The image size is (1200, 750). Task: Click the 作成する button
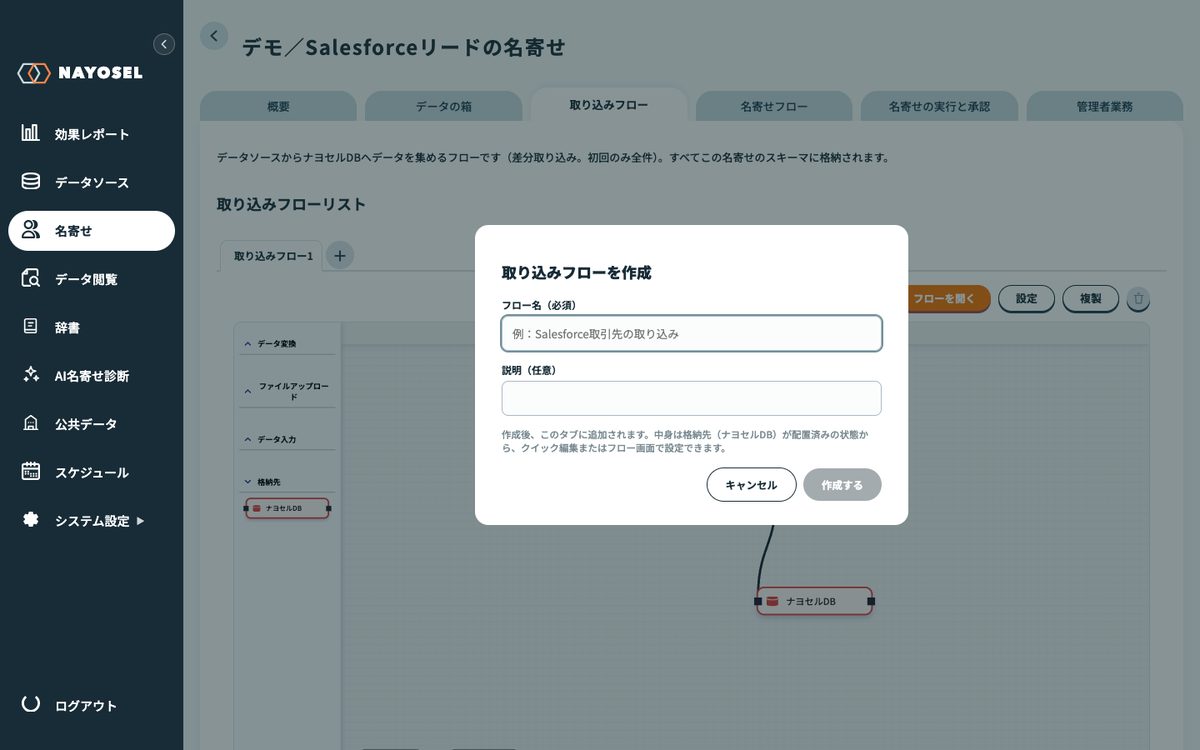tap(842, 485)
